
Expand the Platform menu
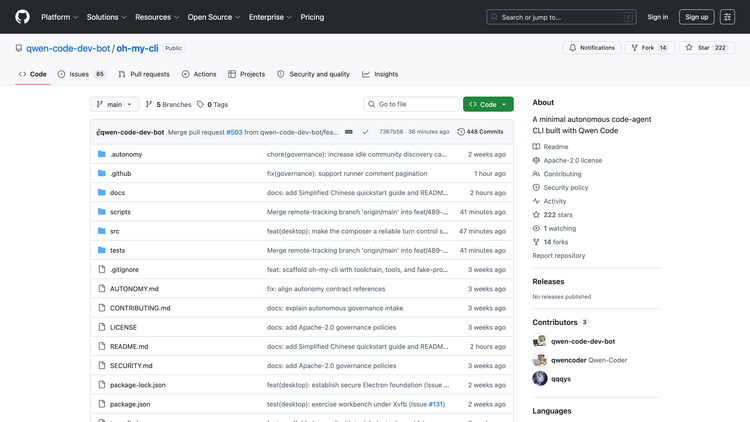point(59,17)
